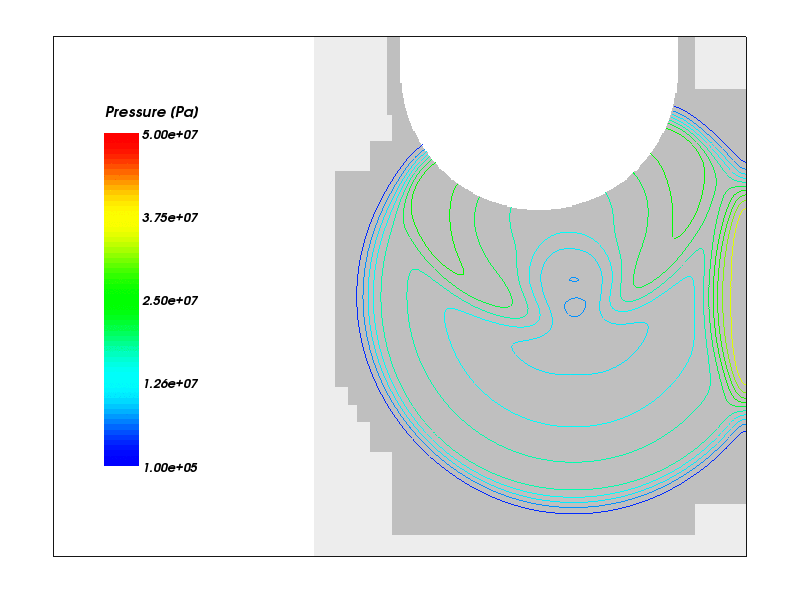Click the white circular cutout at top
800x600 pixels.
coord(539,122)
